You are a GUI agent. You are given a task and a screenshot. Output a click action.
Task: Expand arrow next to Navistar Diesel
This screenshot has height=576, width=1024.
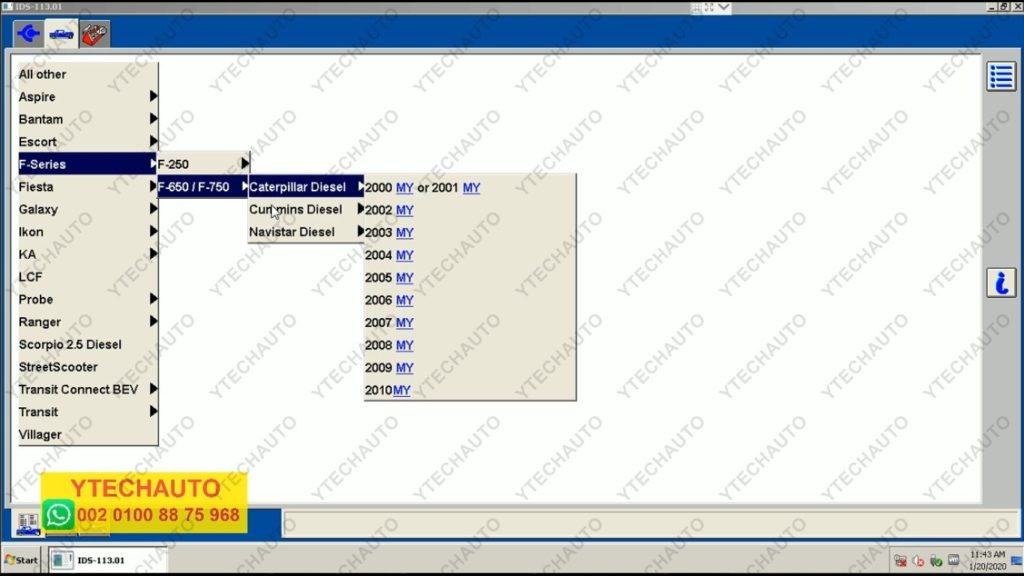pos(360,231)
